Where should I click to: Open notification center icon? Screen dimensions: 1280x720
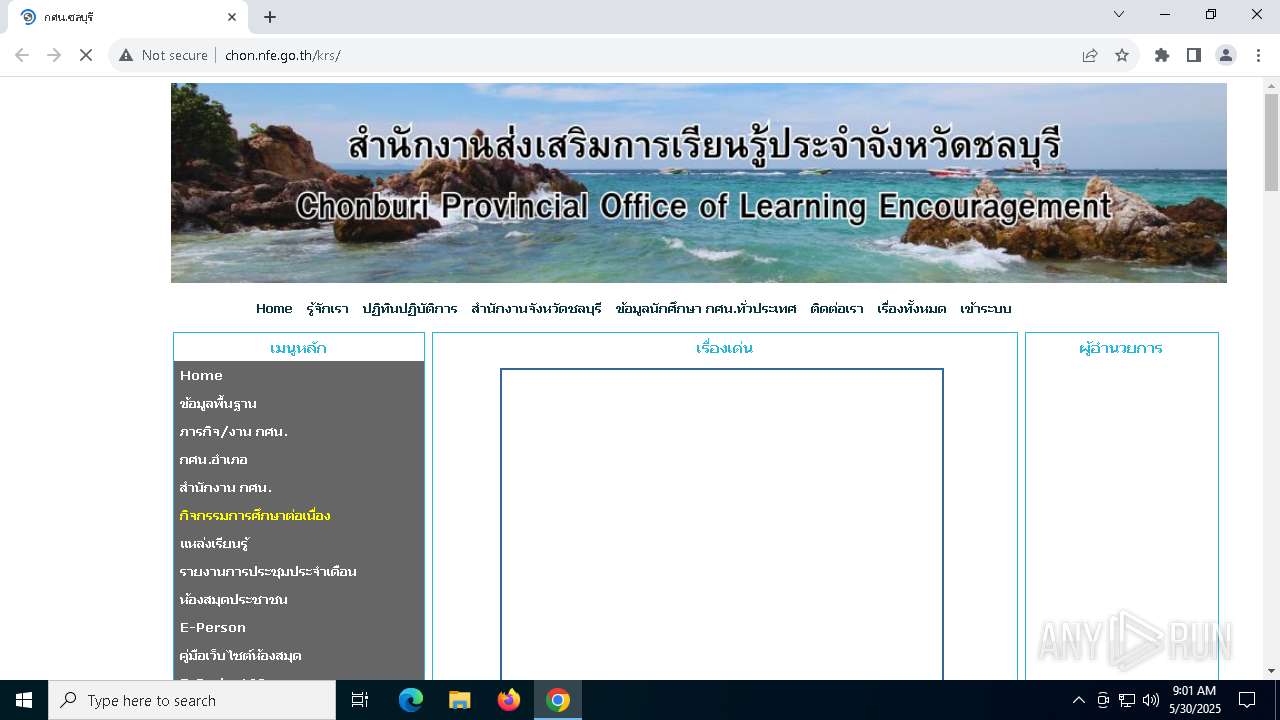[1247, 700]
